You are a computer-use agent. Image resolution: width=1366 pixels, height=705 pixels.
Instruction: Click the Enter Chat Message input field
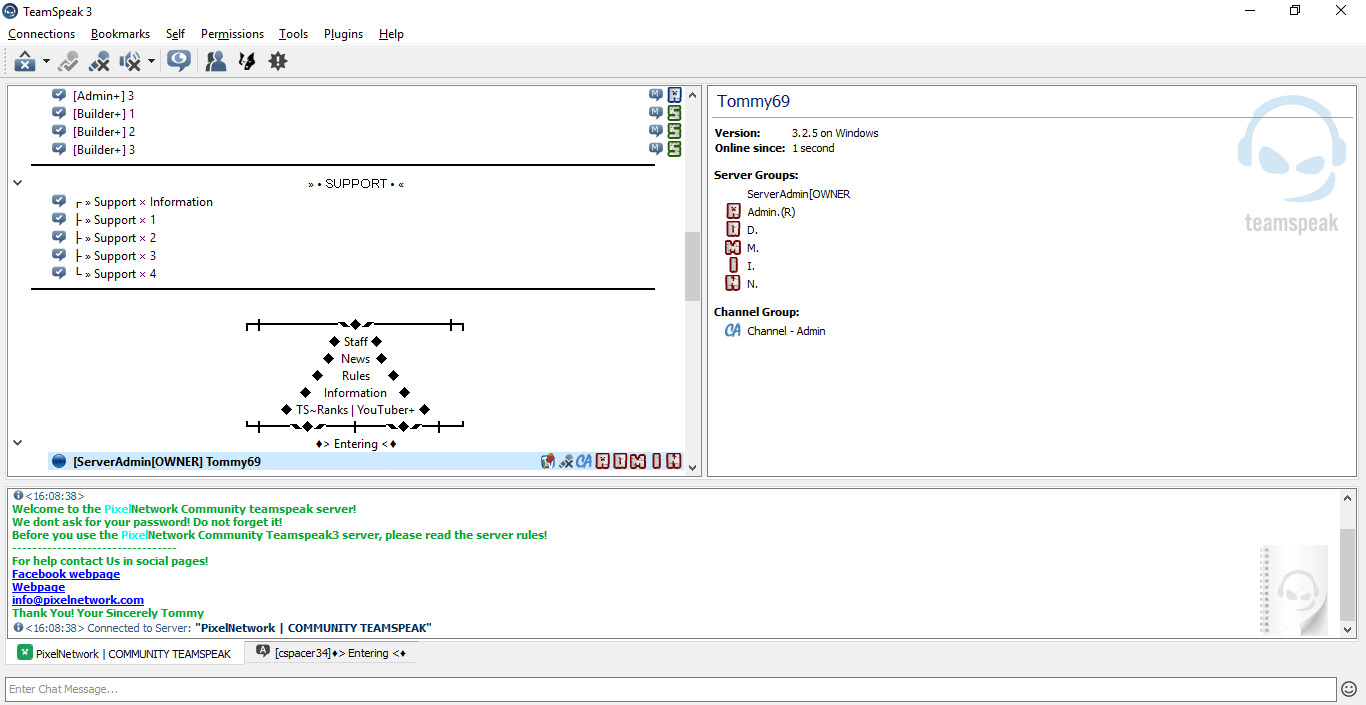click(671, 689)
